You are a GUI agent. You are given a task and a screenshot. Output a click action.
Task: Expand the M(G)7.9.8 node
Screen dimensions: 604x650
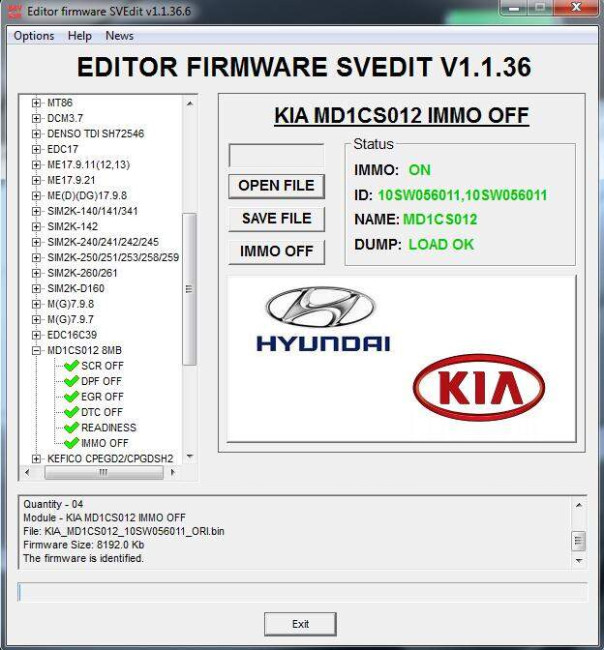coord(36,304)
